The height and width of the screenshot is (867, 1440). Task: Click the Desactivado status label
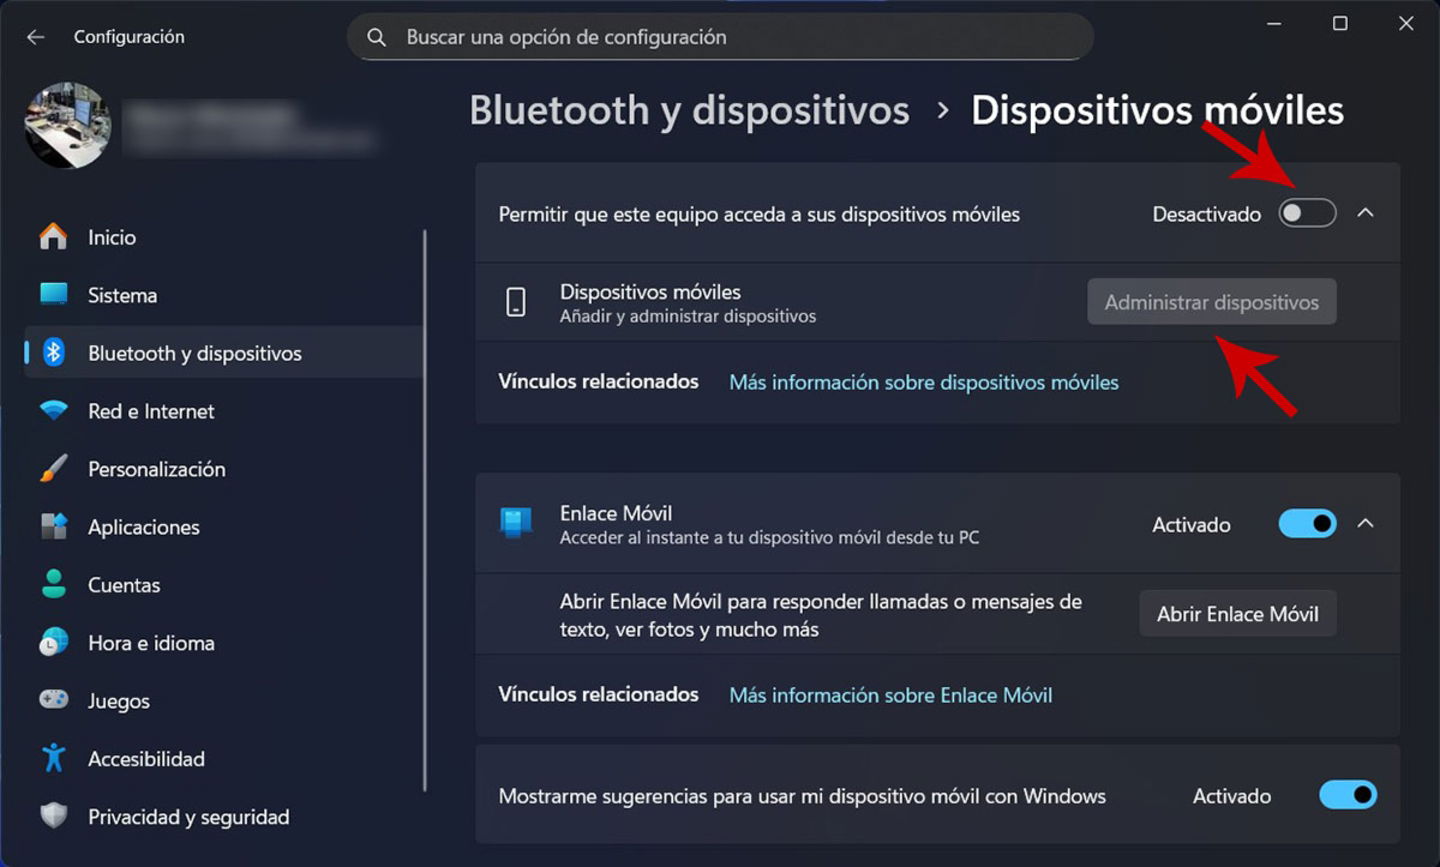(1206, 214)
